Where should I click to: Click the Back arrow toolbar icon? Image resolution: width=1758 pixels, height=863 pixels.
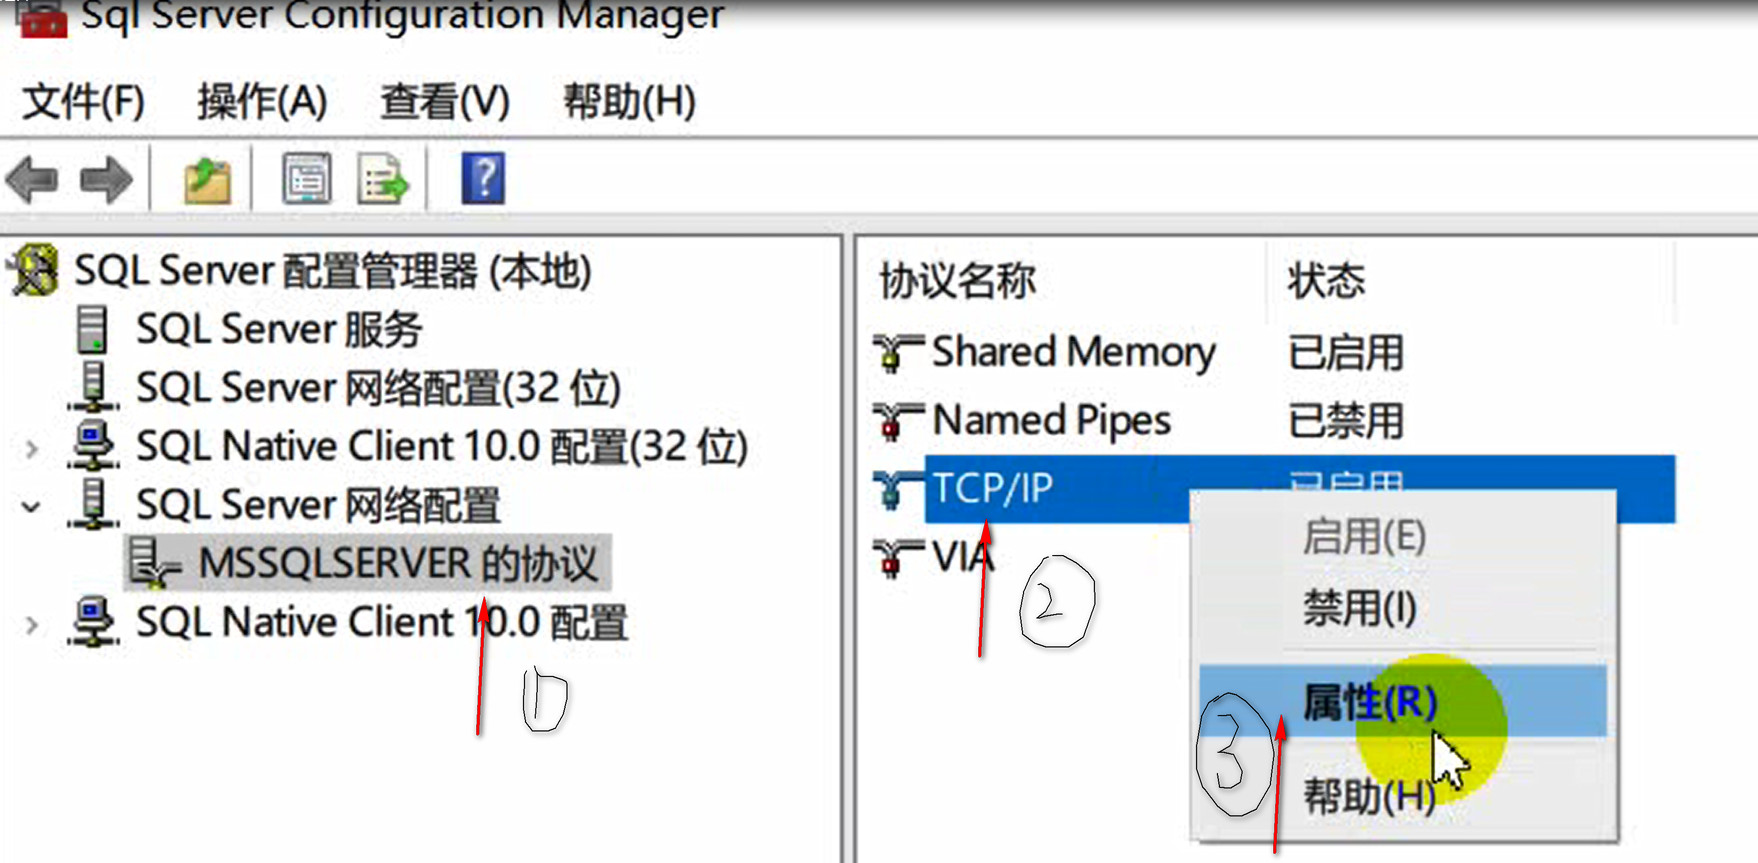tap(32, 180)
